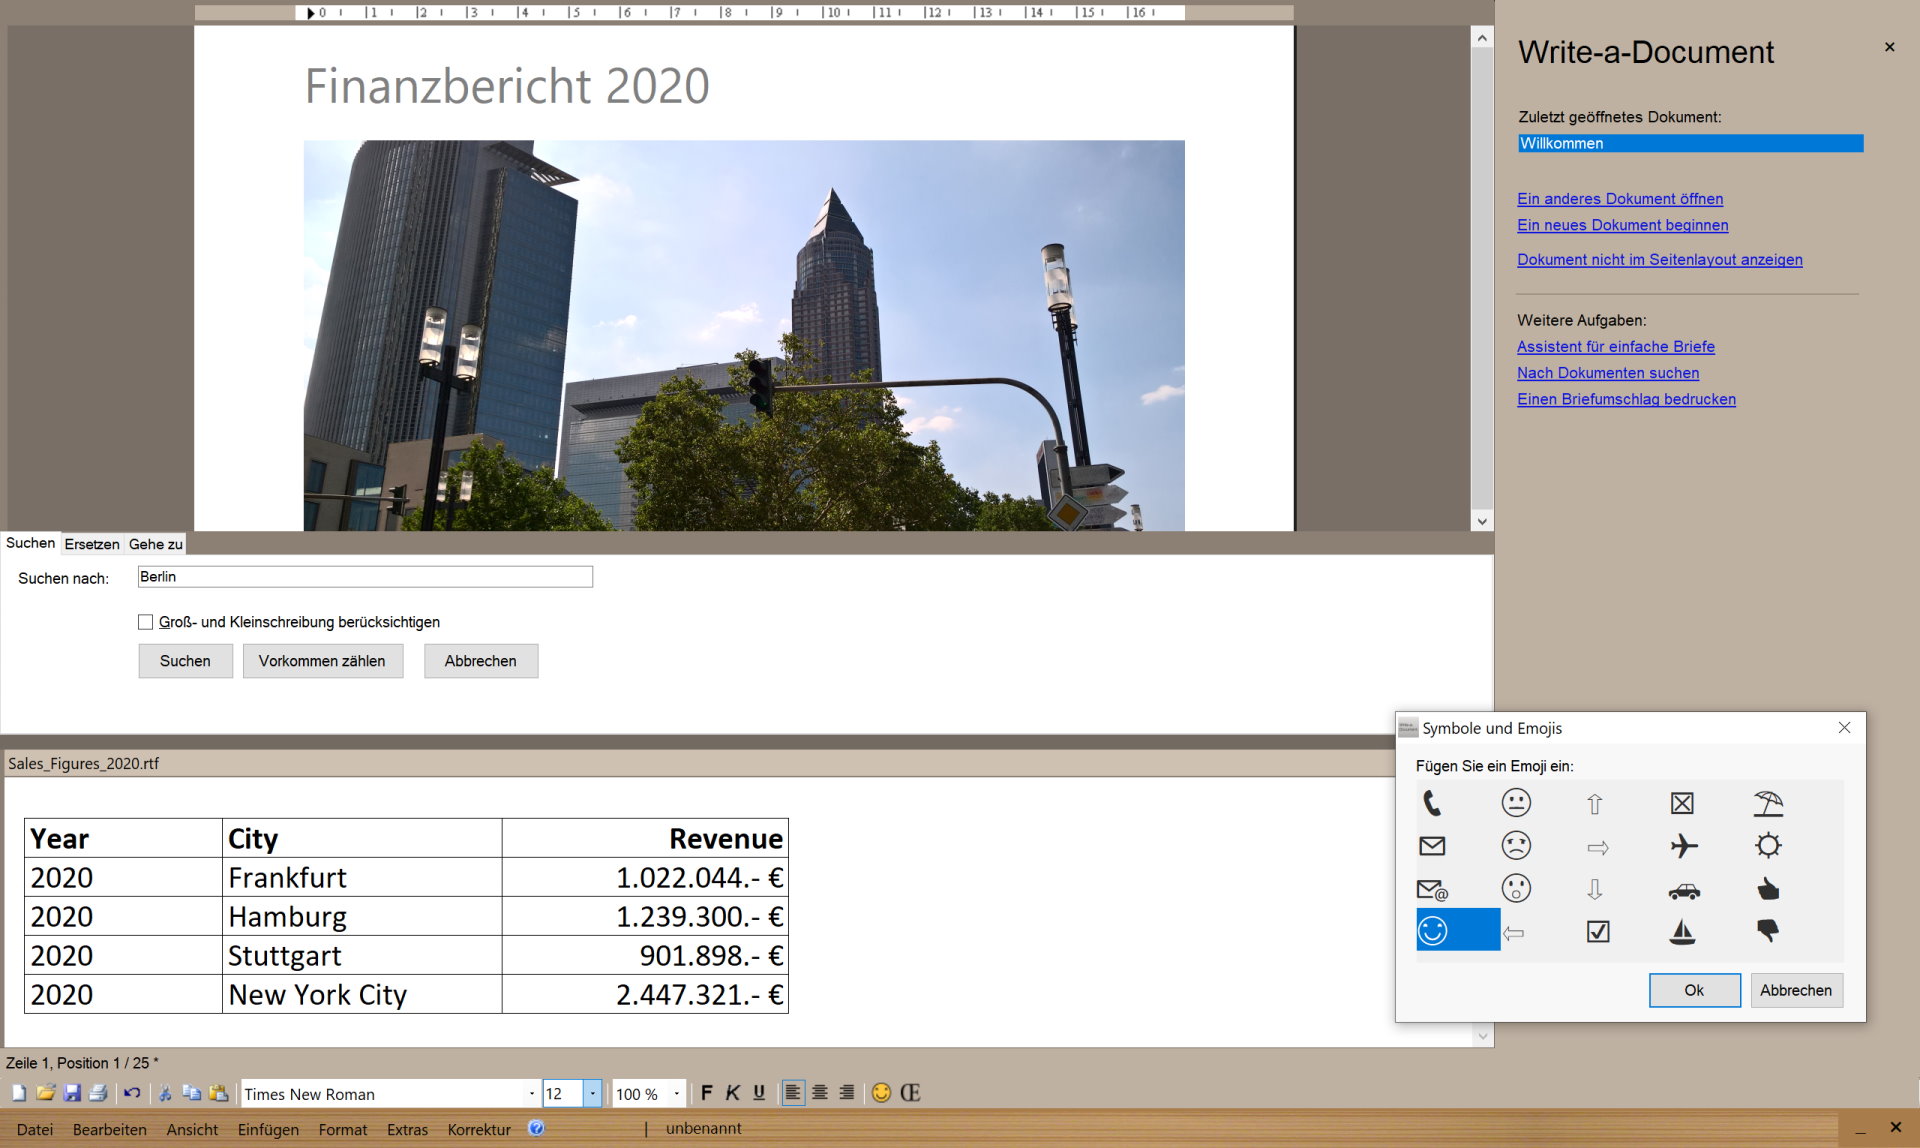The height and width of the screenshot is (1148, 1920).
Task: Open the Format menu
Action: 342,1129
